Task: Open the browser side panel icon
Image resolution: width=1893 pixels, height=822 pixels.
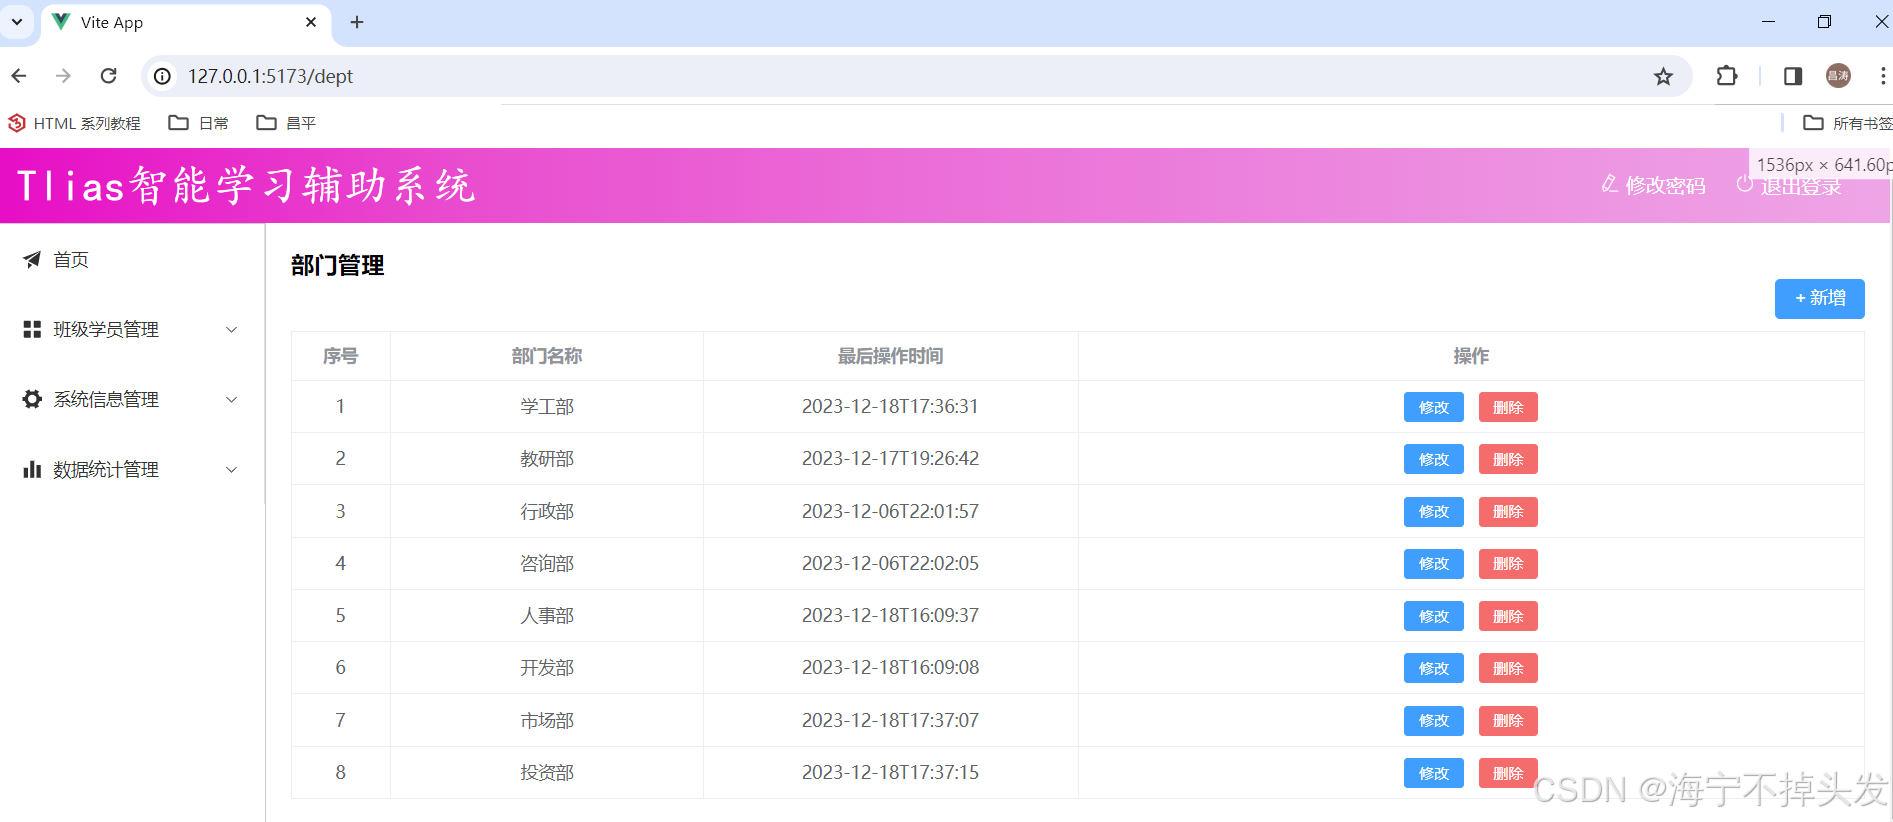Action: pos(1793,76)
